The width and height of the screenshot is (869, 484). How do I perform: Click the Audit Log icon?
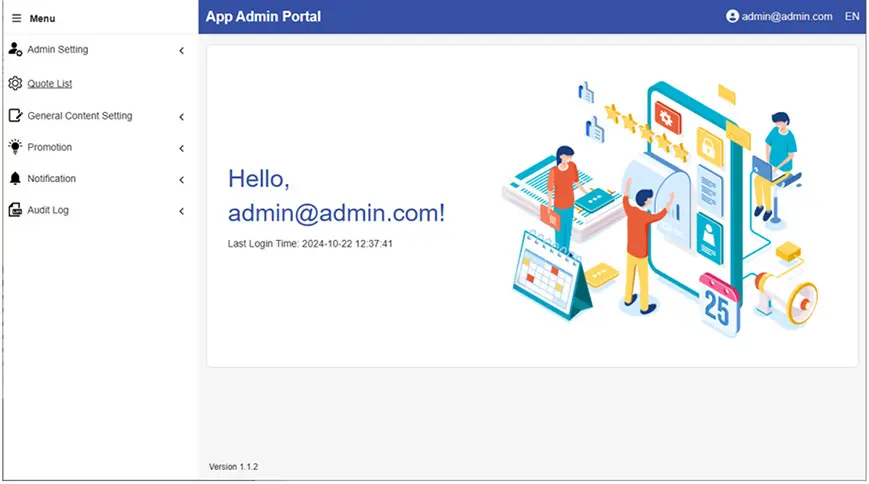[x=15, y=210]
